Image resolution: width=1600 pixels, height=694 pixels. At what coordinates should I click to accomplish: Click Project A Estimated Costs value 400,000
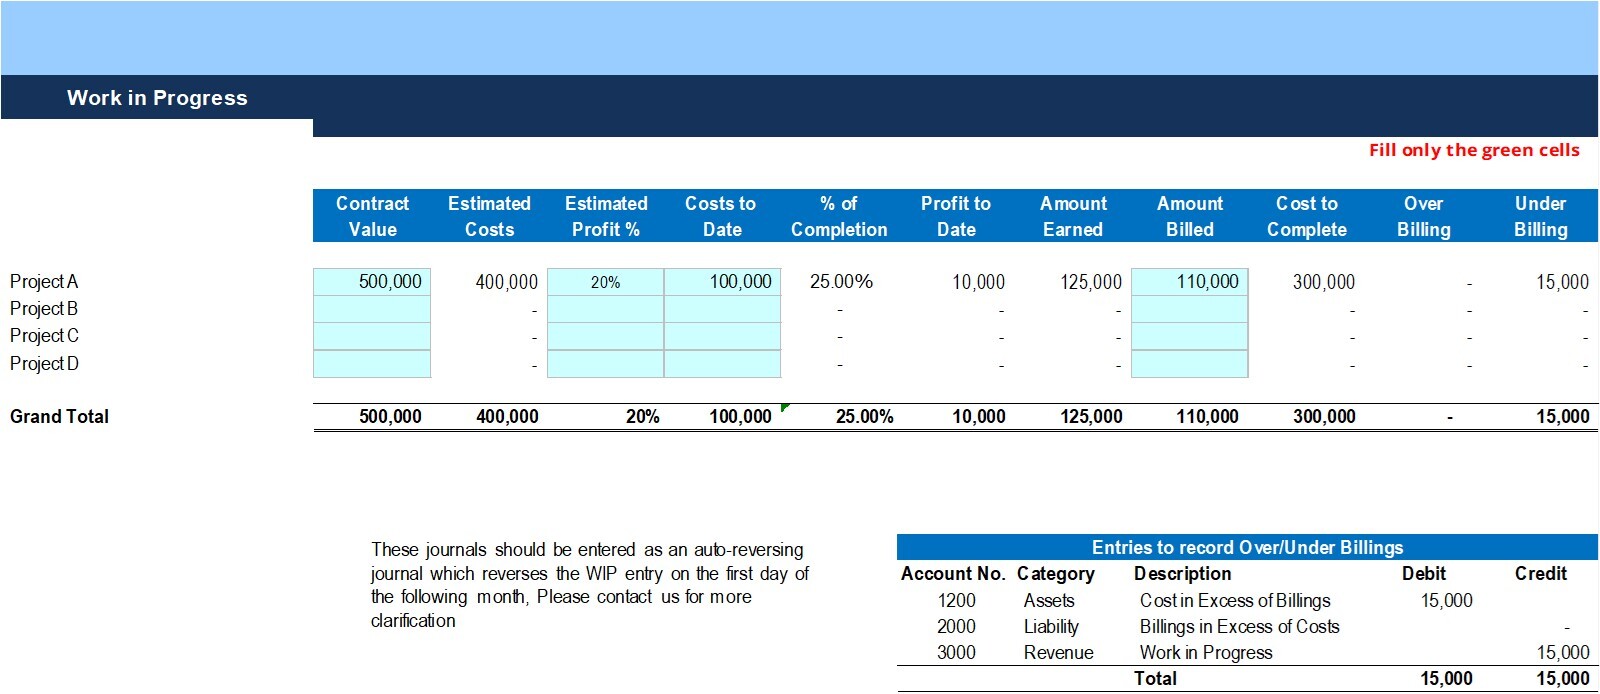coord(507,283)
